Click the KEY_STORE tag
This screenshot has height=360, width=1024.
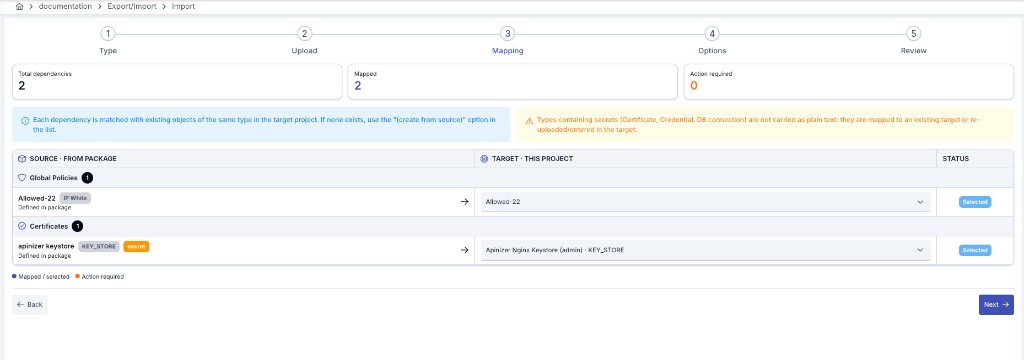(x=99, y=246)
